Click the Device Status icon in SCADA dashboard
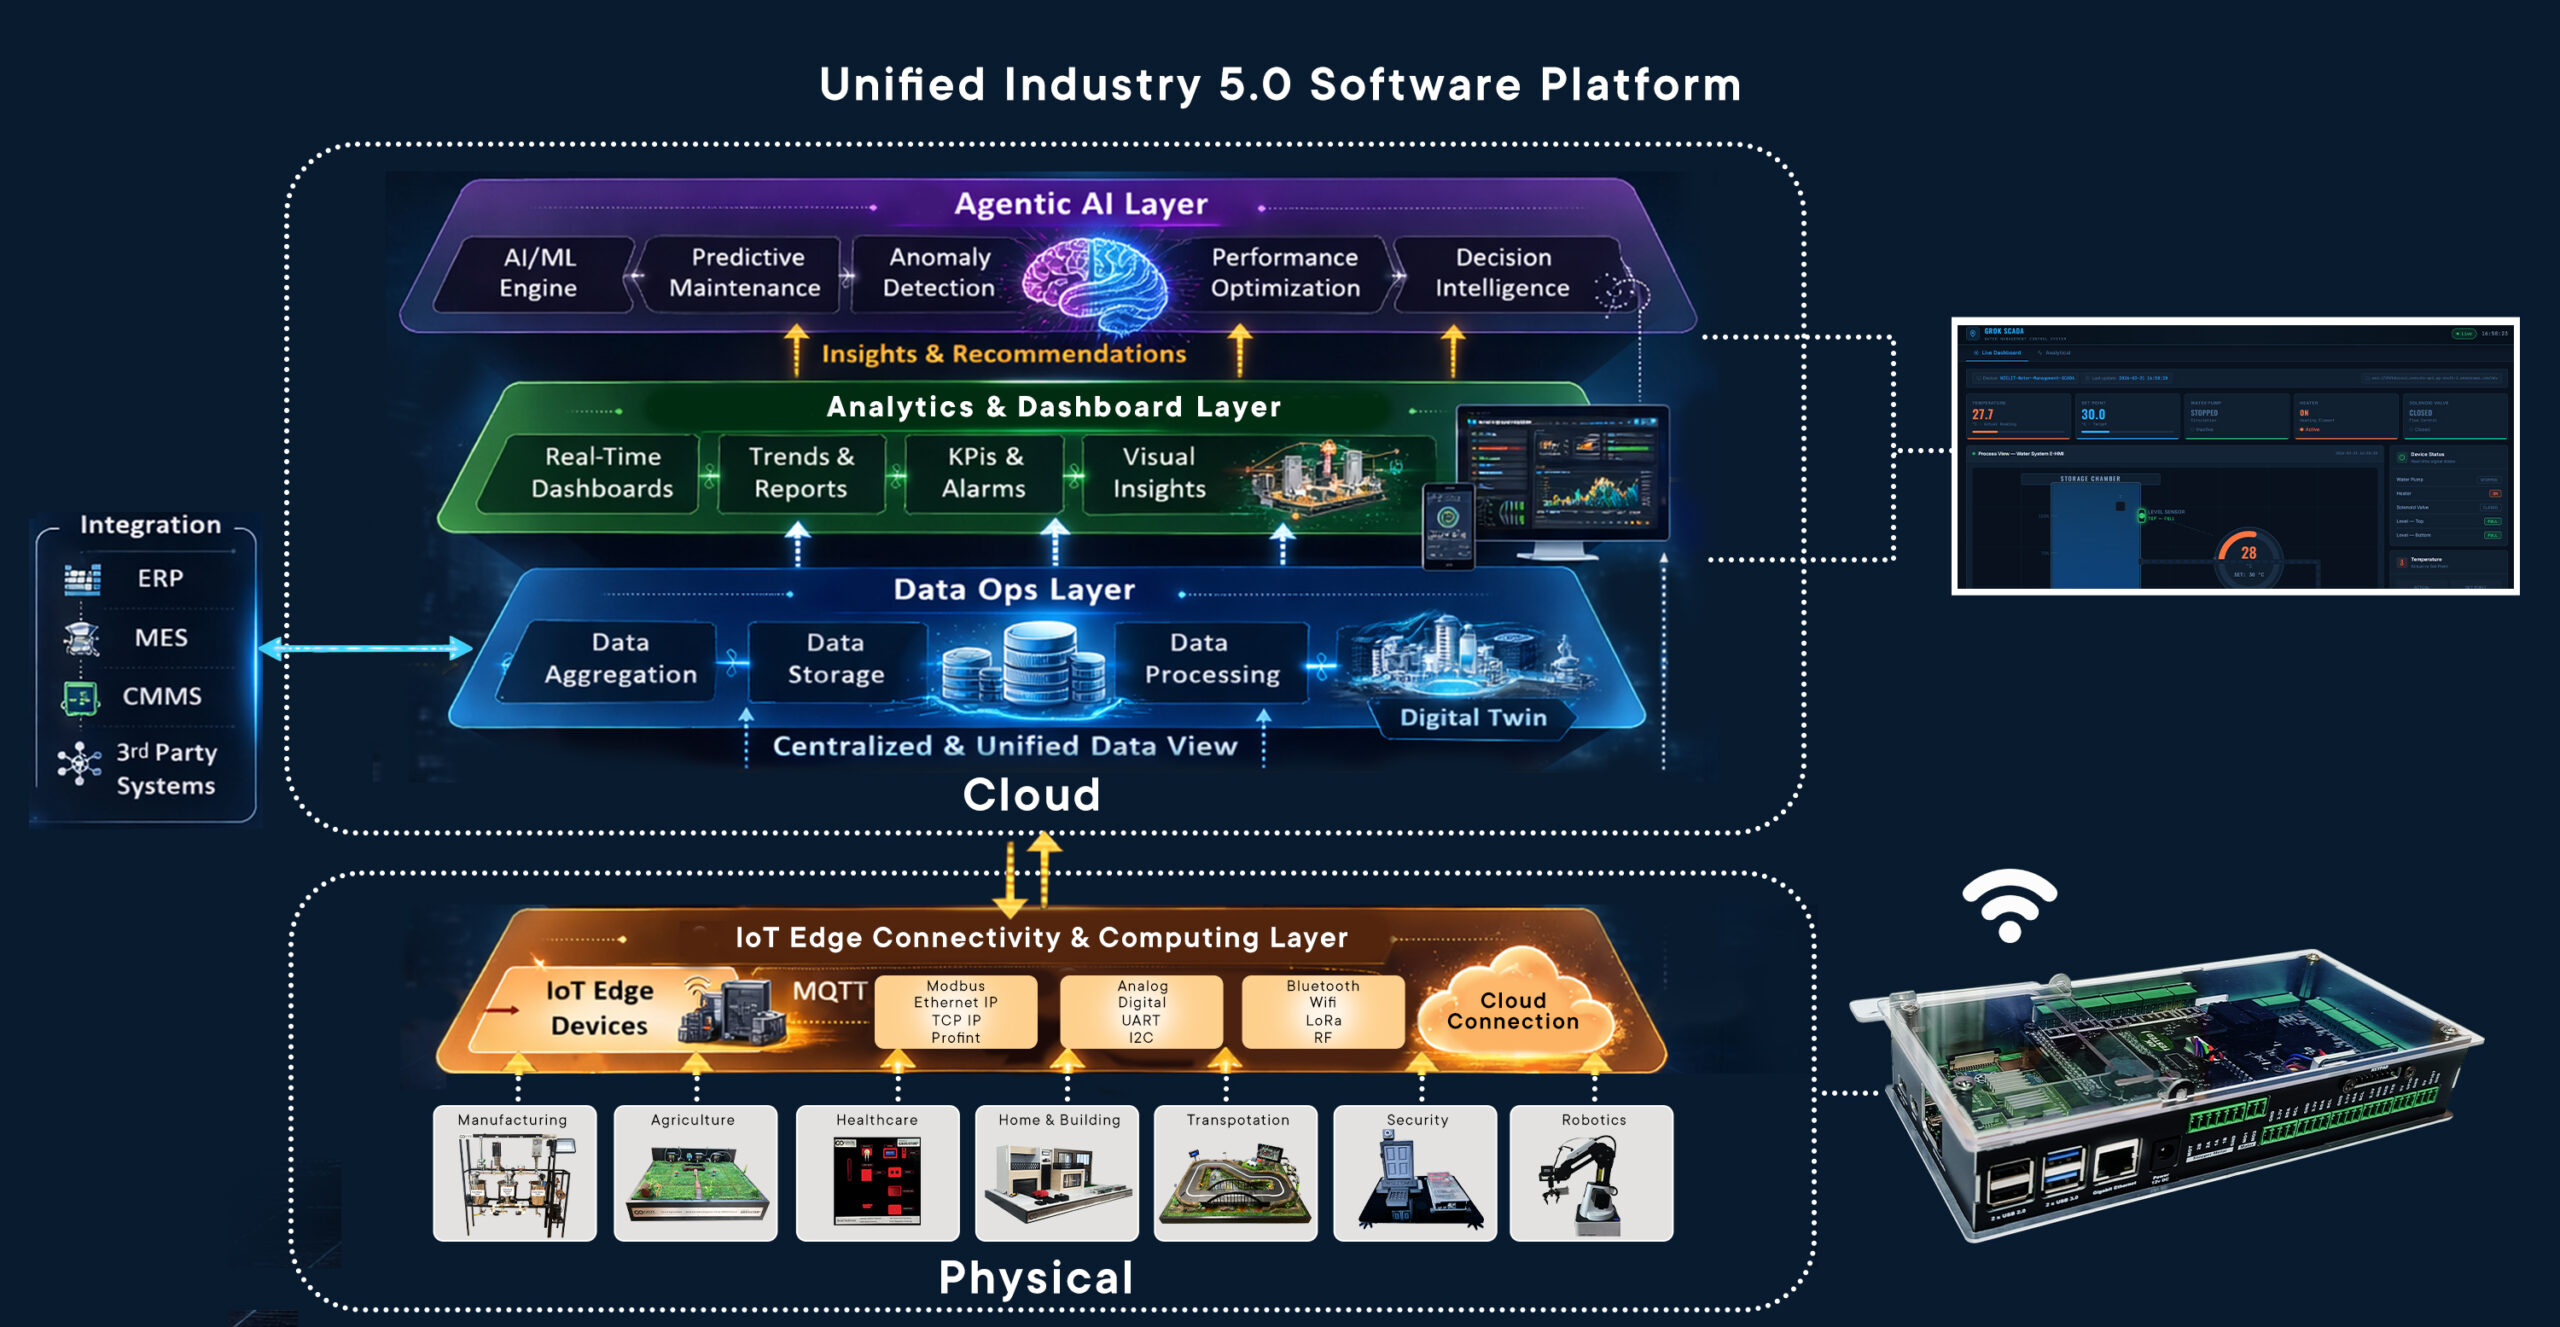 click(2402, 457)
